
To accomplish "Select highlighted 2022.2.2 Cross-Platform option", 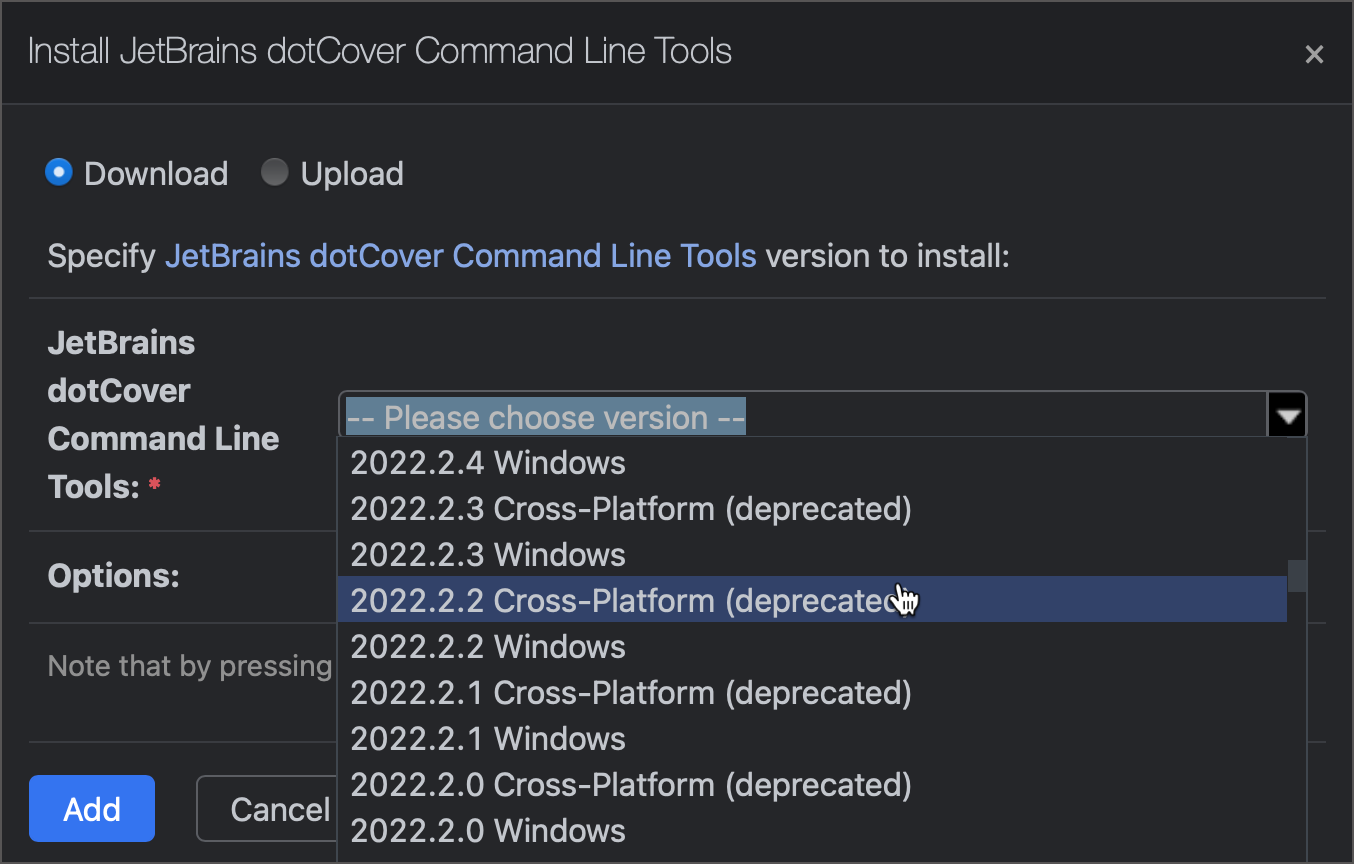I will 630,600.
